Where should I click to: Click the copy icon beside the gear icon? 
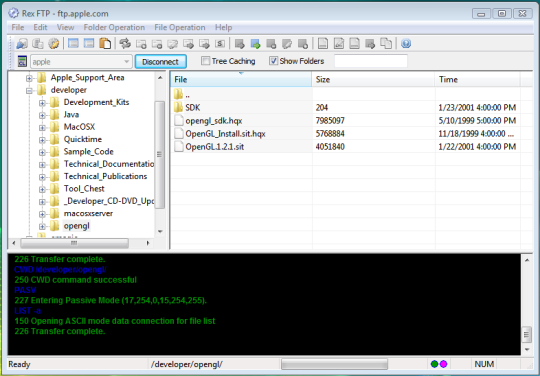pyautogui.click(x=38, y=44)
